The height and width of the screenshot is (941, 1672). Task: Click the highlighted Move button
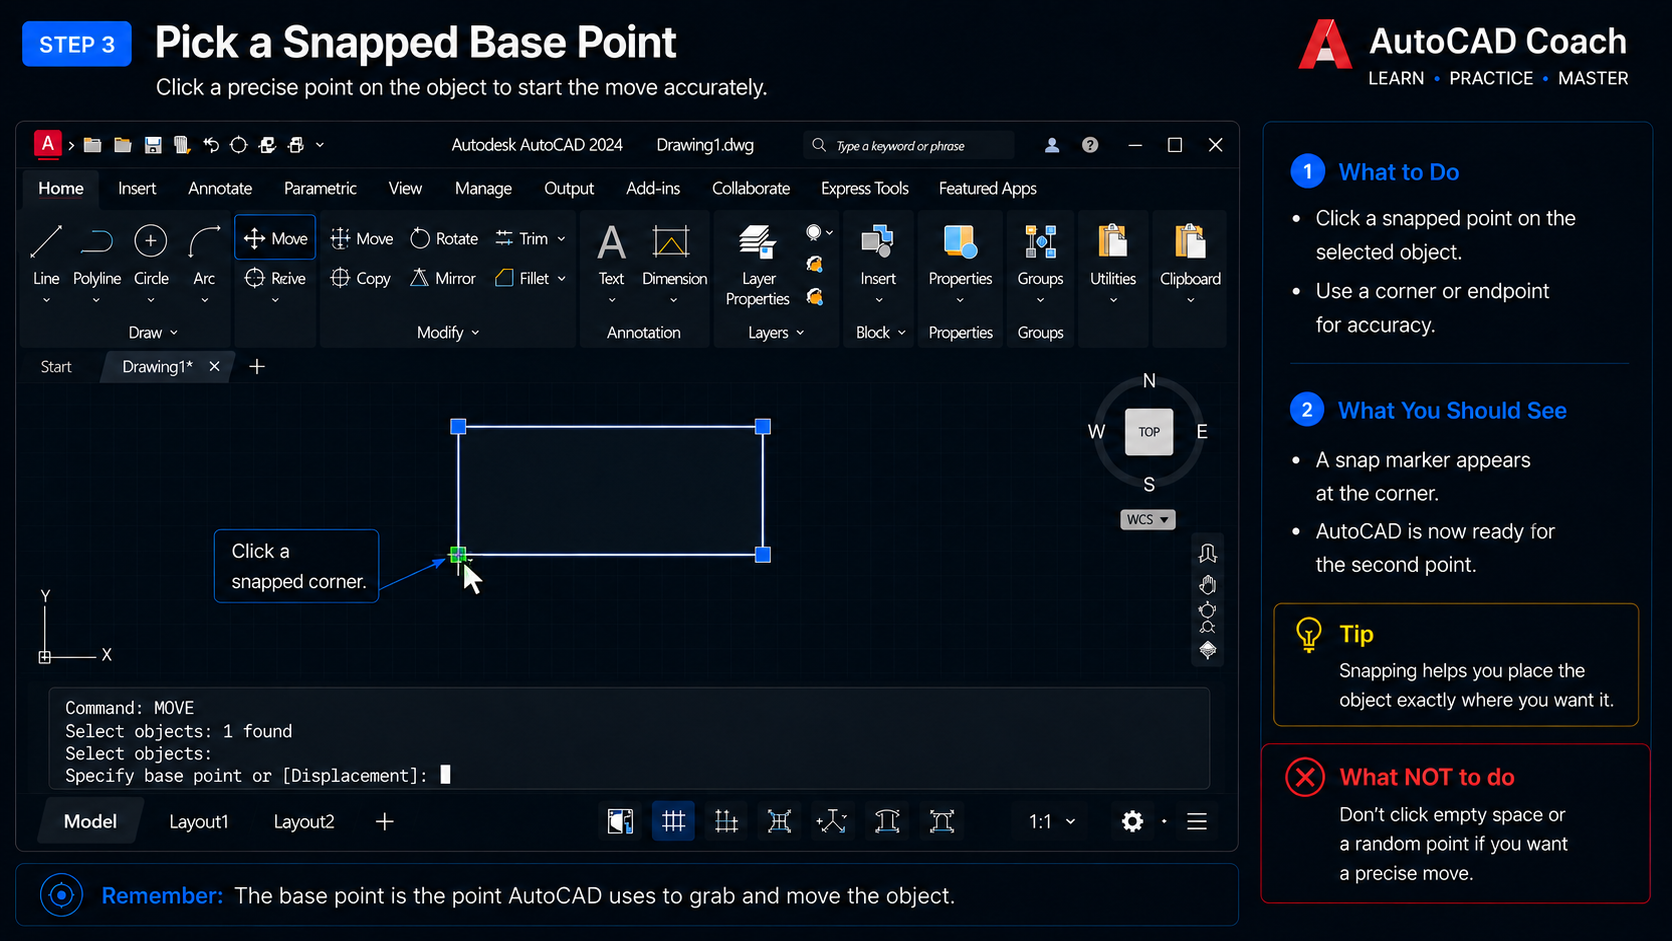275,238
